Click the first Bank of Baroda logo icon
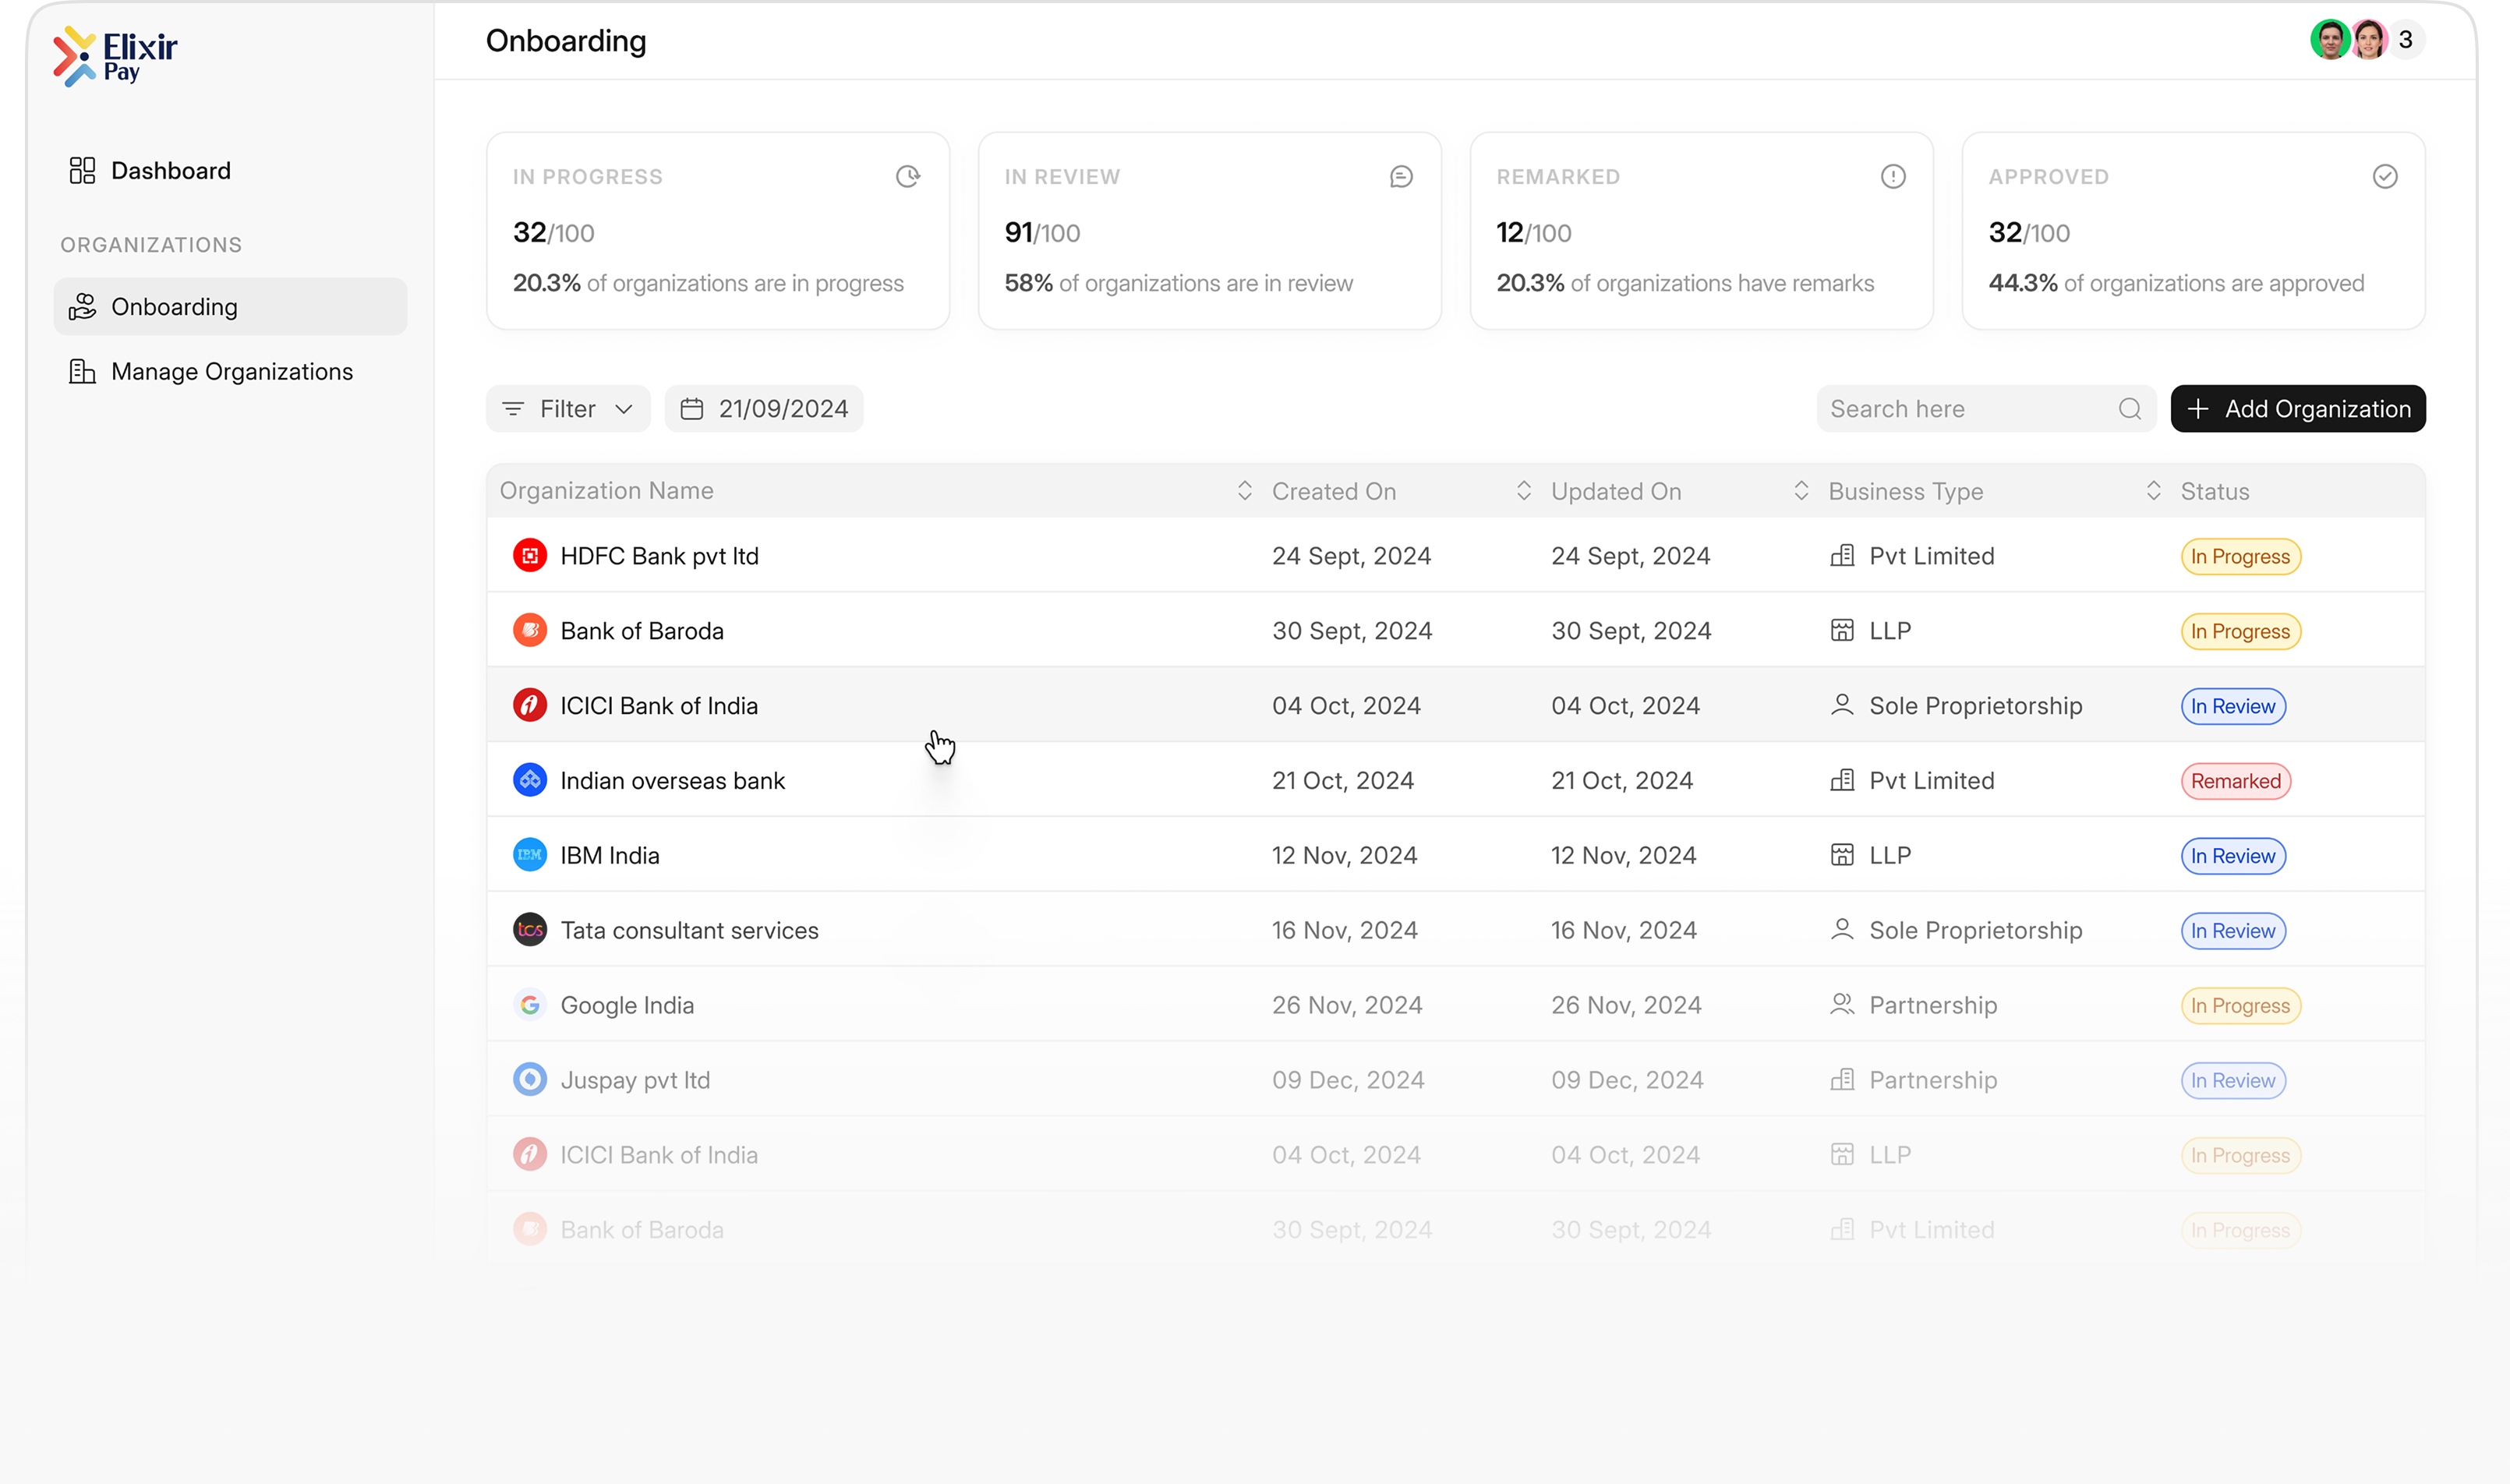This screenshot has height=1484, width=2510. [530, 631]
